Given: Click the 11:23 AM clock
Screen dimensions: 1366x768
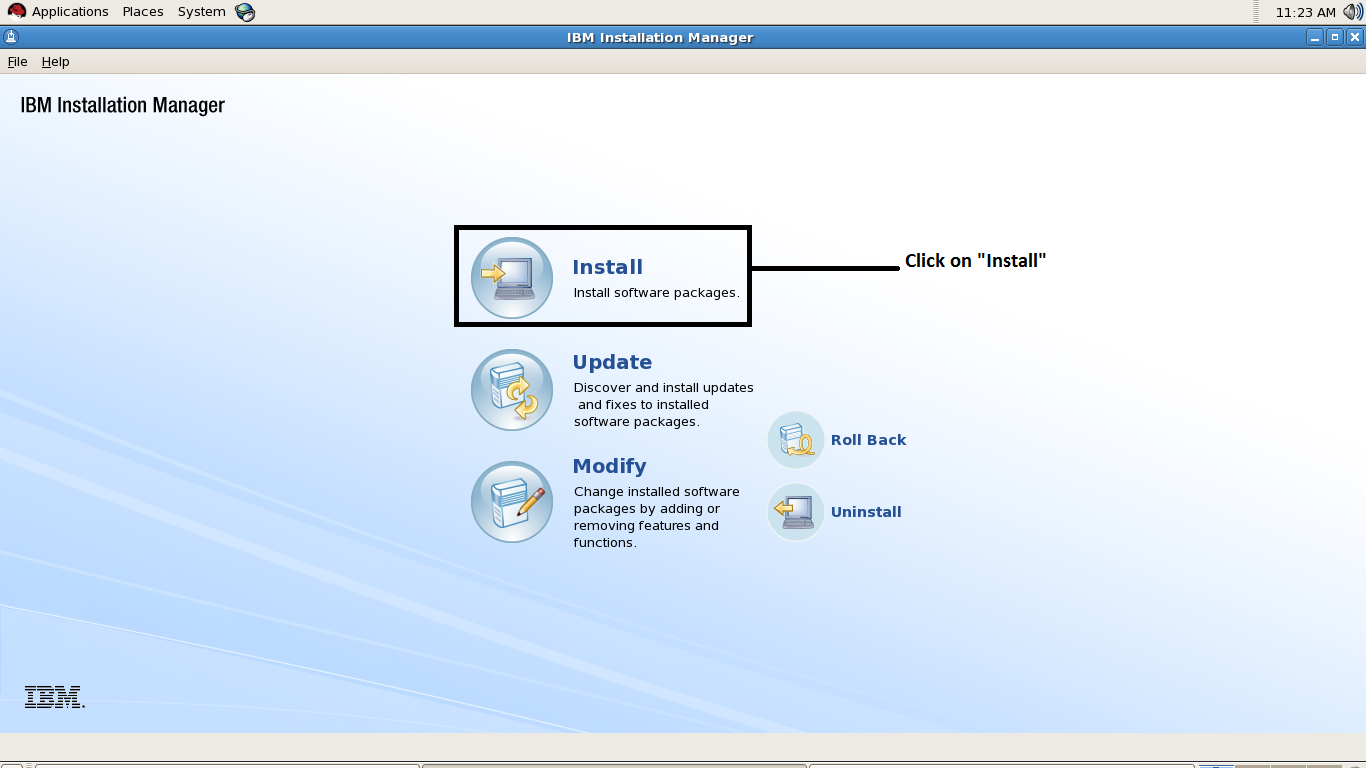Looking at the screenshot, I should point(1306,12).
